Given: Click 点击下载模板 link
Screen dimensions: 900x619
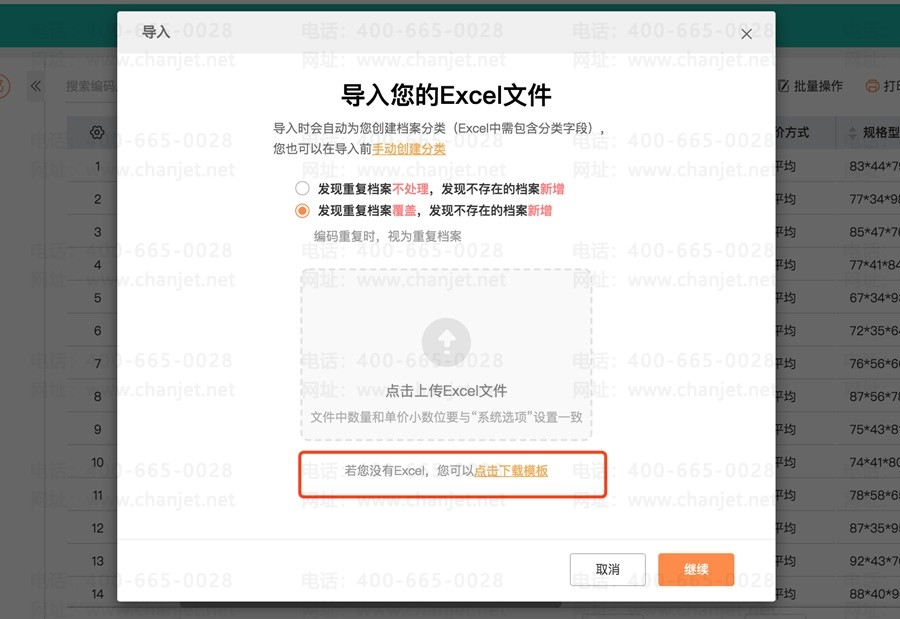Looking at the screenshot, I should tap(511, 471).
